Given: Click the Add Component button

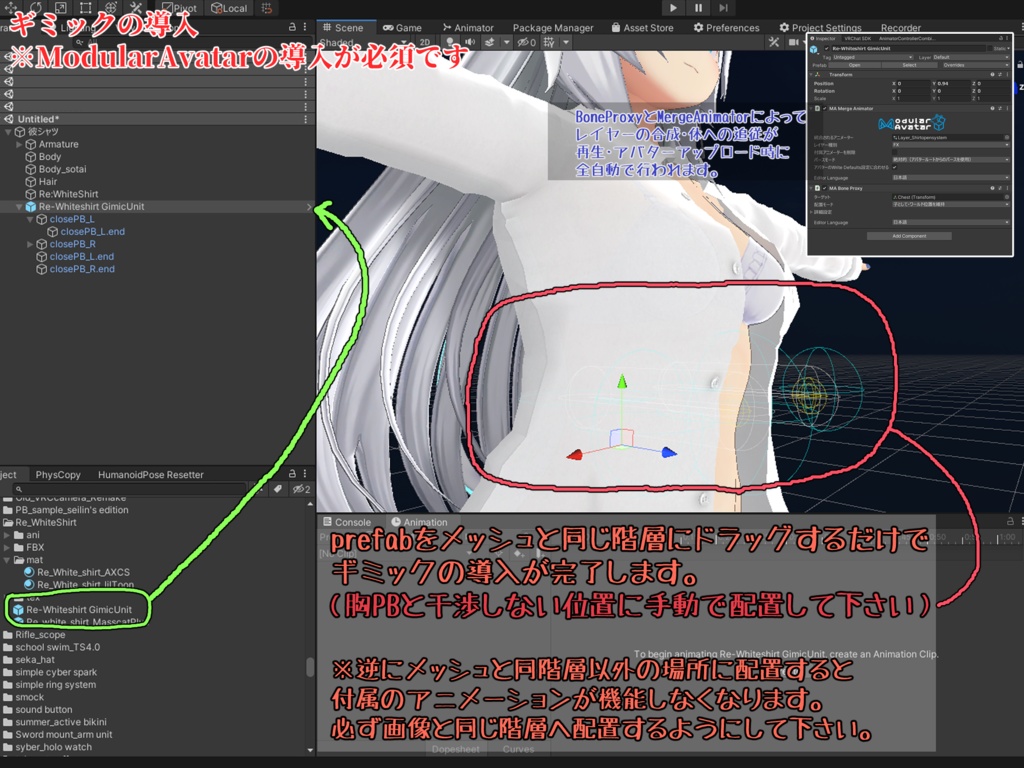Looking at the screenshot, I should click(909, 236).
